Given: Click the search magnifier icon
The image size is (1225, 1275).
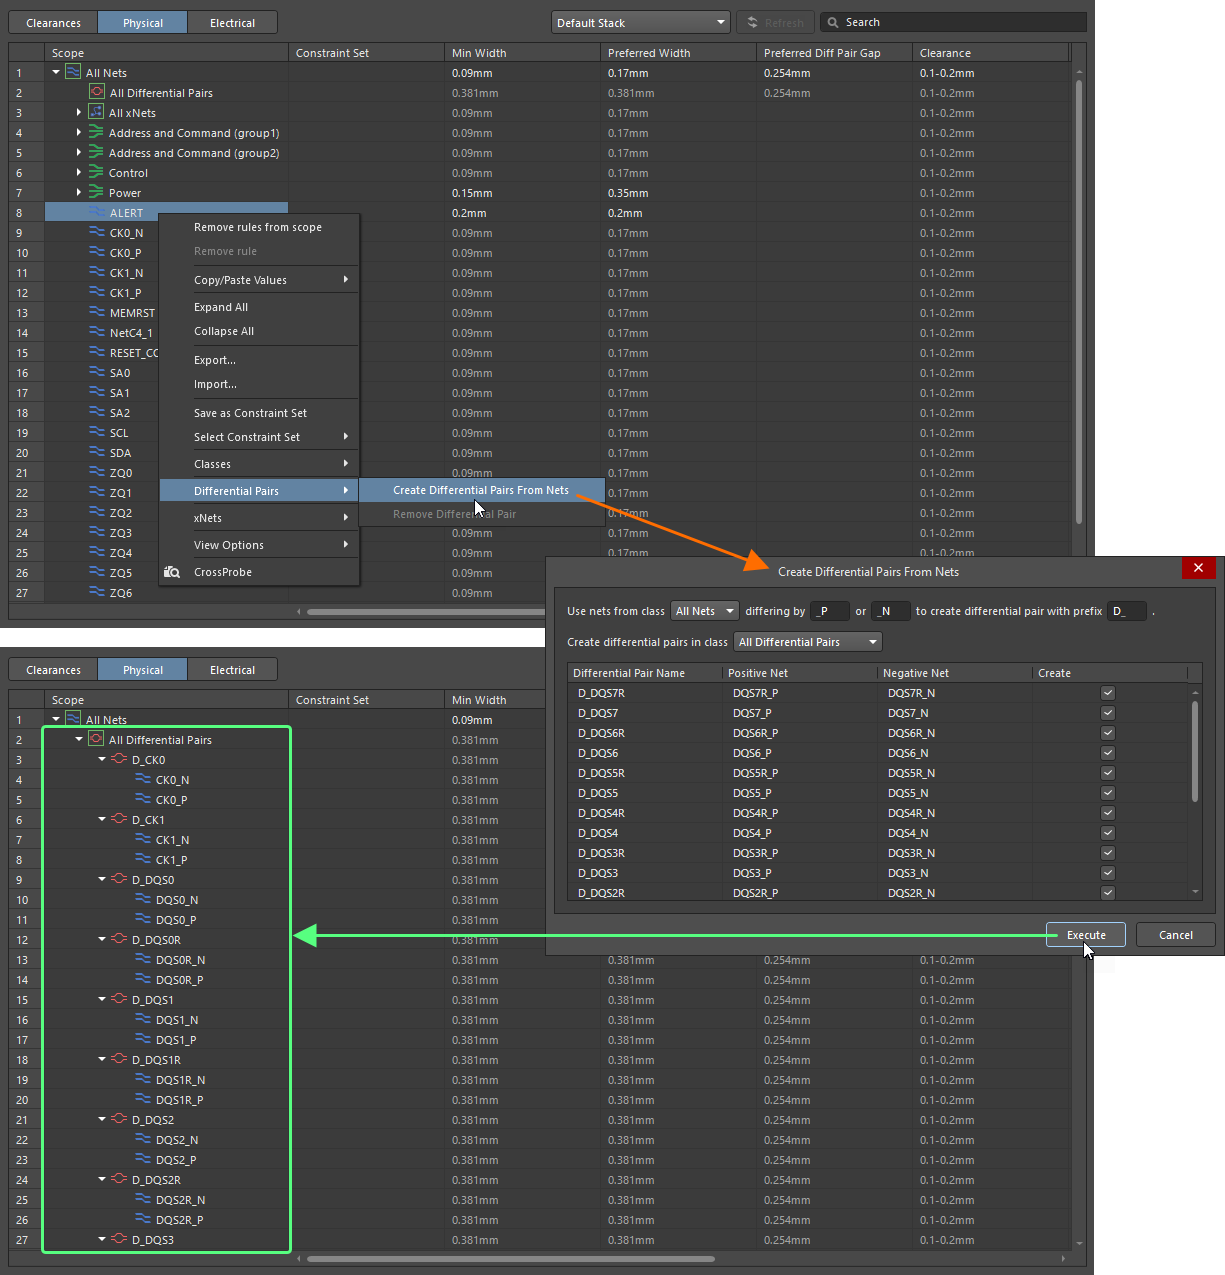Looking at the screenshot, I should click(832, 22).
